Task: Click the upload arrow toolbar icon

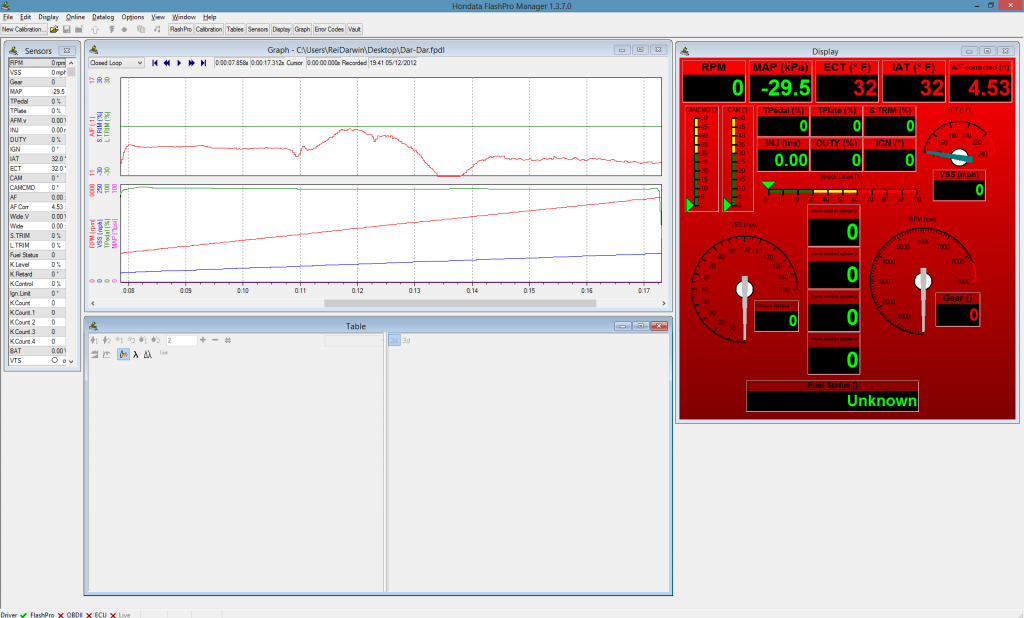Action: (x=95, y=29)
